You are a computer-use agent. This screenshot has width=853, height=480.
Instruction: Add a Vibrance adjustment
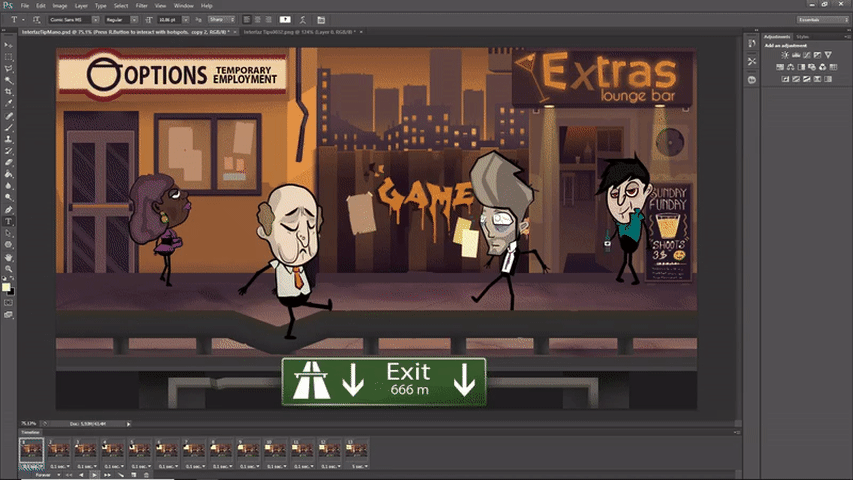click(826, 55)
